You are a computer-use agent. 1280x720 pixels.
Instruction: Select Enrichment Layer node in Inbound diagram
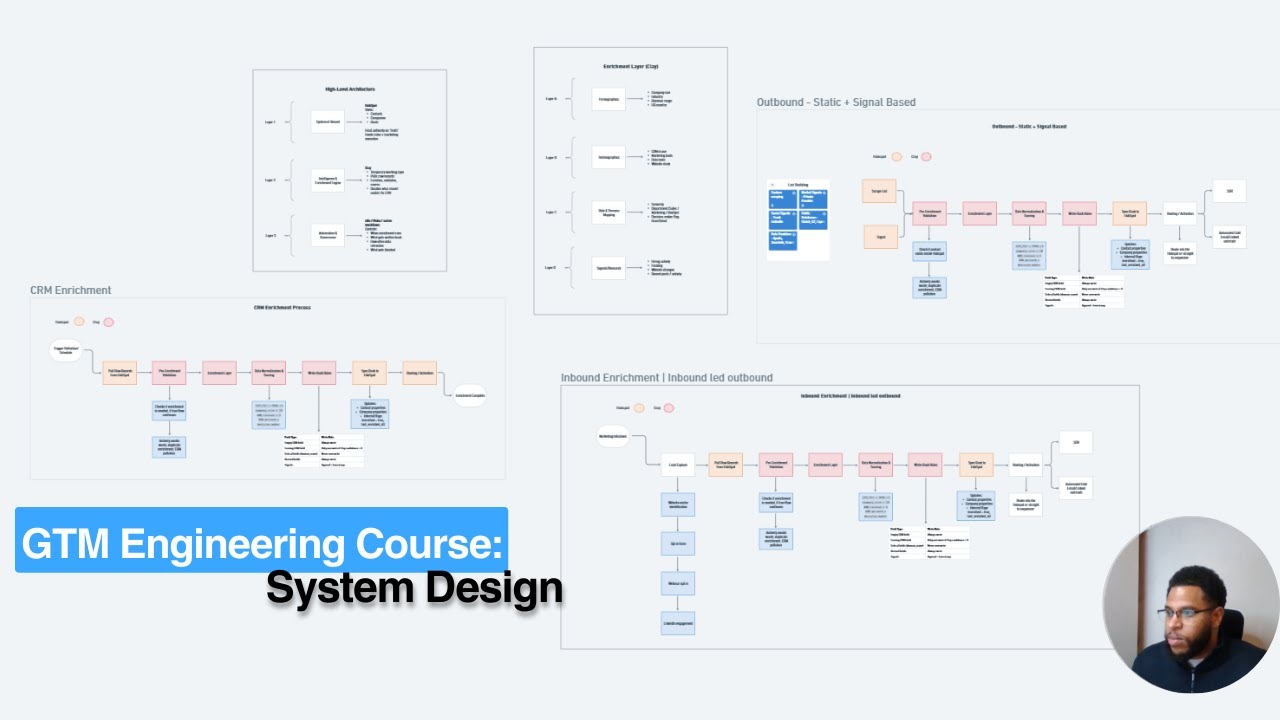(x=825, y=465)
